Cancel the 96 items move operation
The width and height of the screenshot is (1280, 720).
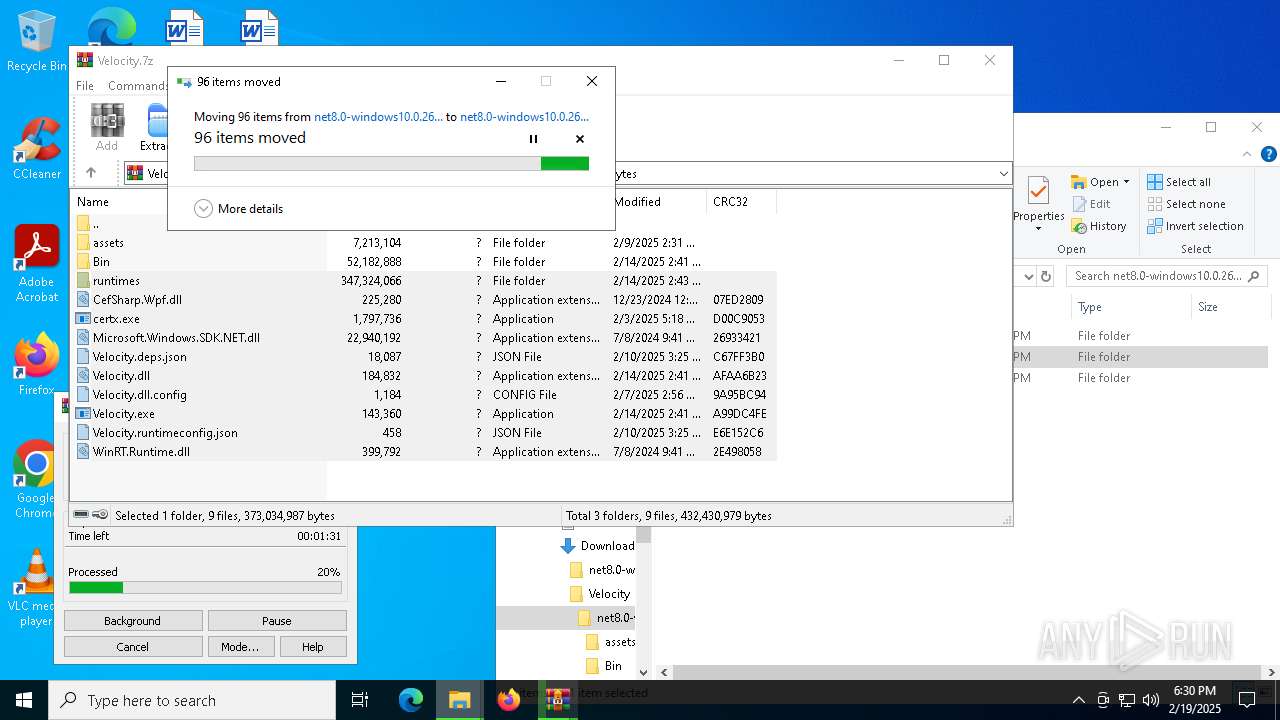point(580,139)
